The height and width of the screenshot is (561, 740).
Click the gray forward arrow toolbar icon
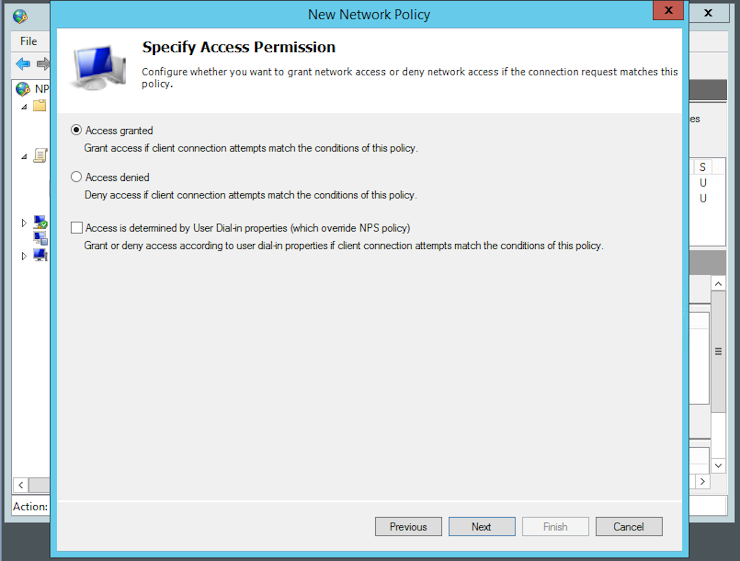(43, 64)
